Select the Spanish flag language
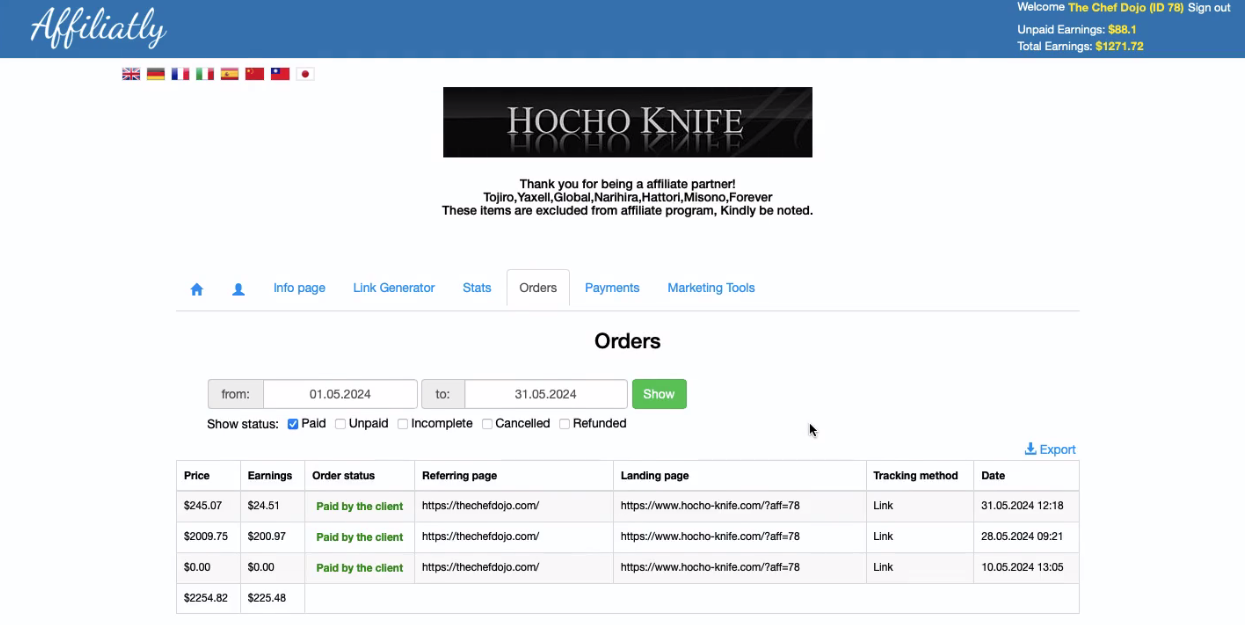 (x=230, y=74)
